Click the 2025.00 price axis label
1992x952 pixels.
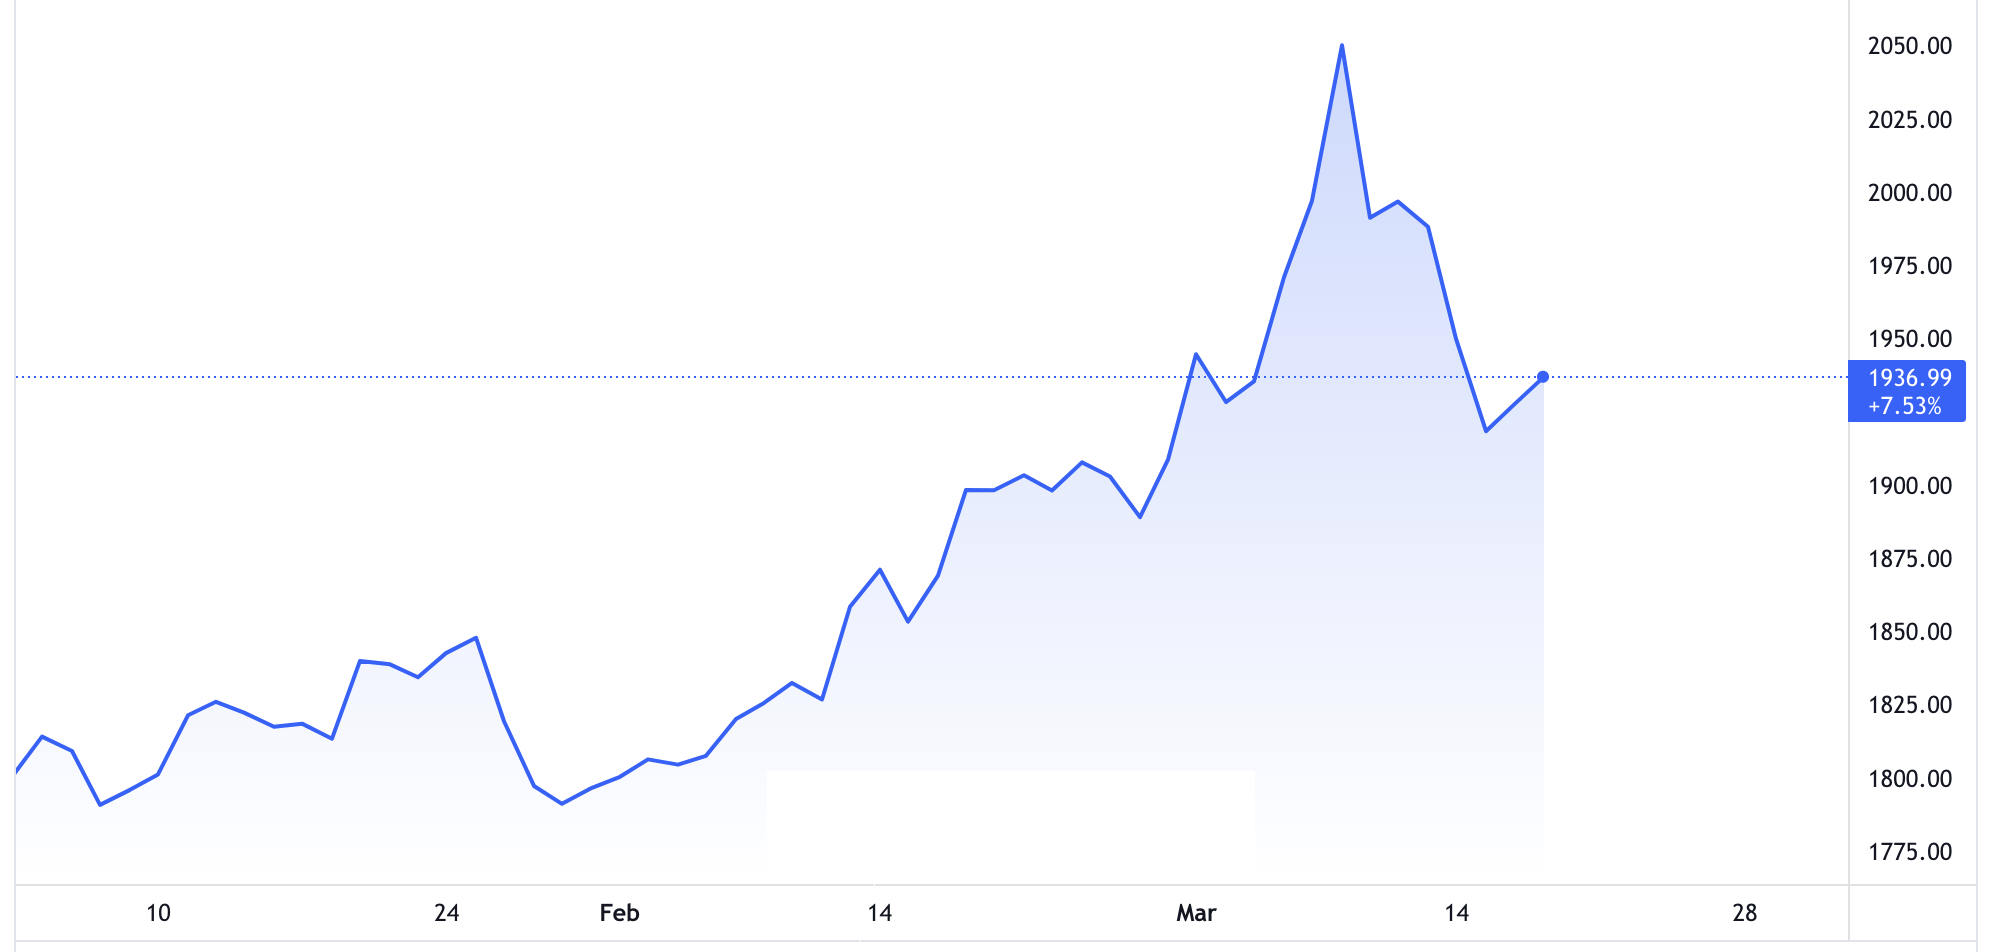(x=1909, y=120)
